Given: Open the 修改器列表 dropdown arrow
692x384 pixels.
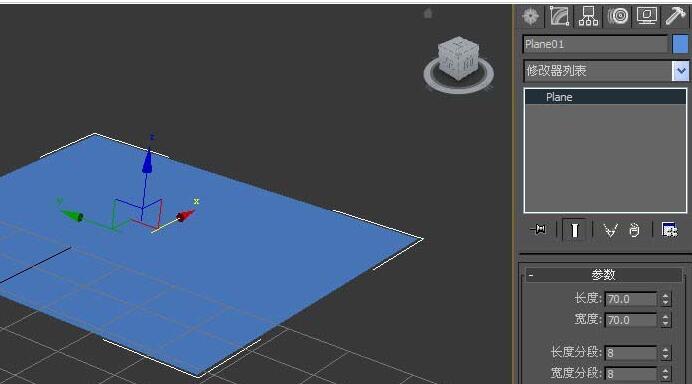Looking at the screenshot, I should pos(680,71).
